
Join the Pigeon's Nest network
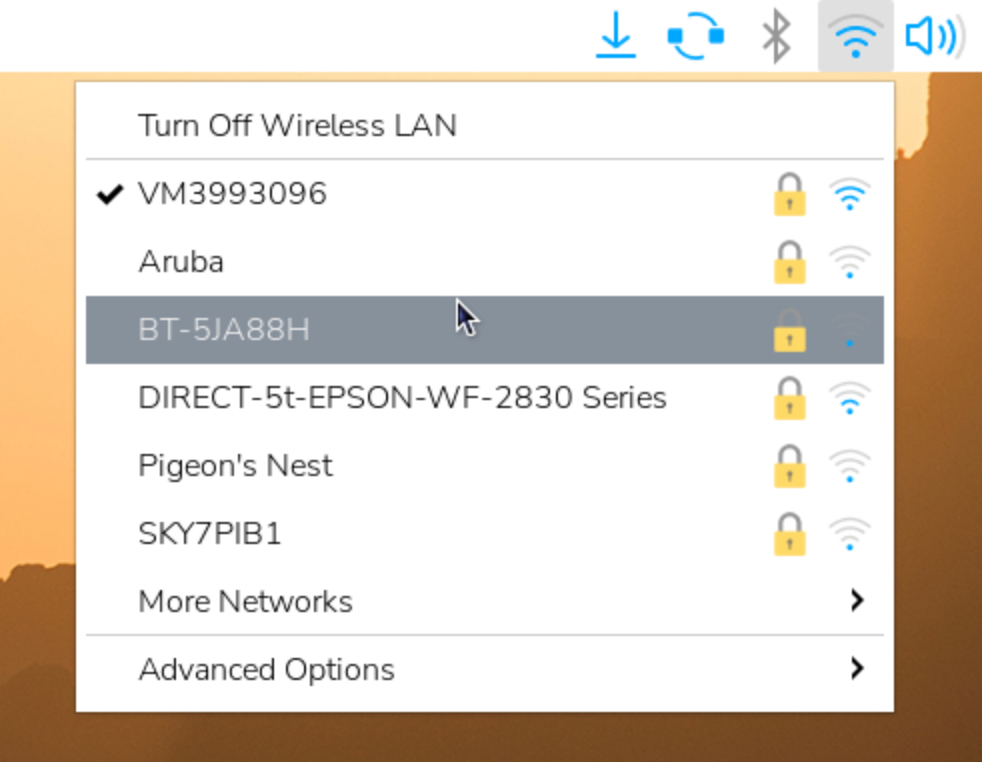click(235, 466)
